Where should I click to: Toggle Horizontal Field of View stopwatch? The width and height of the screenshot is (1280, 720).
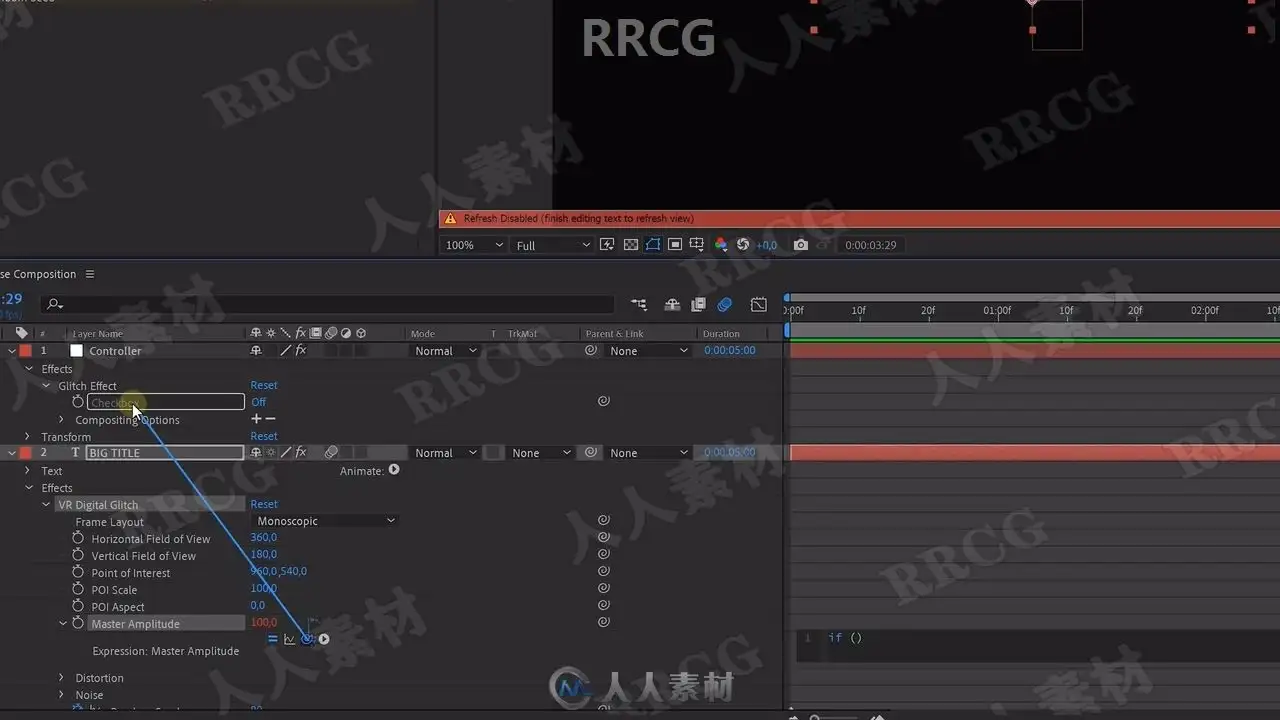pyautogui.click(x=78, y=538)
